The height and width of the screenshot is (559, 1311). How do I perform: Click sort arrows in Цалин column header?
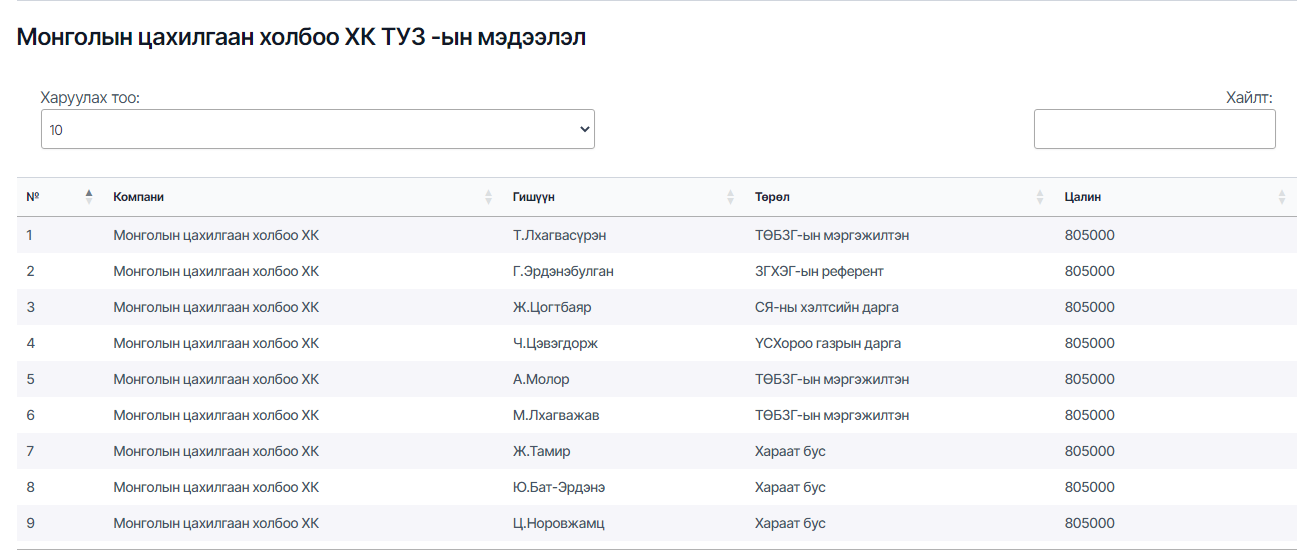pyautogui.click(x=1282, y=197)
